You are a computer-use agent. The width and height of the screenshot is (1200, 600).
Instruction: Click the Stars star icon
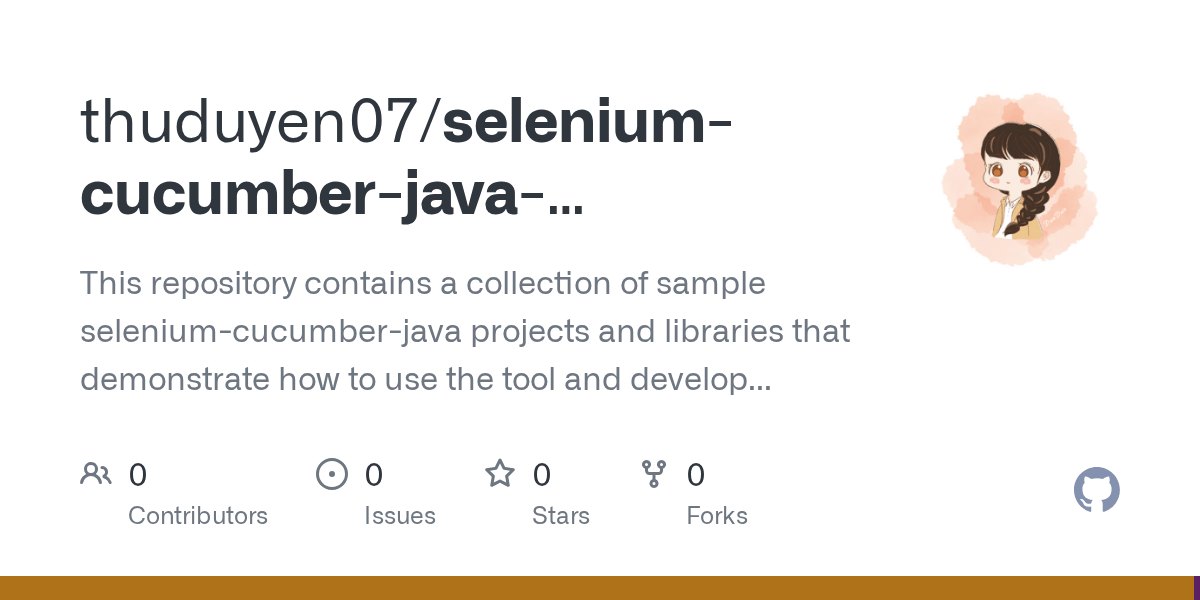coord(500,473)
